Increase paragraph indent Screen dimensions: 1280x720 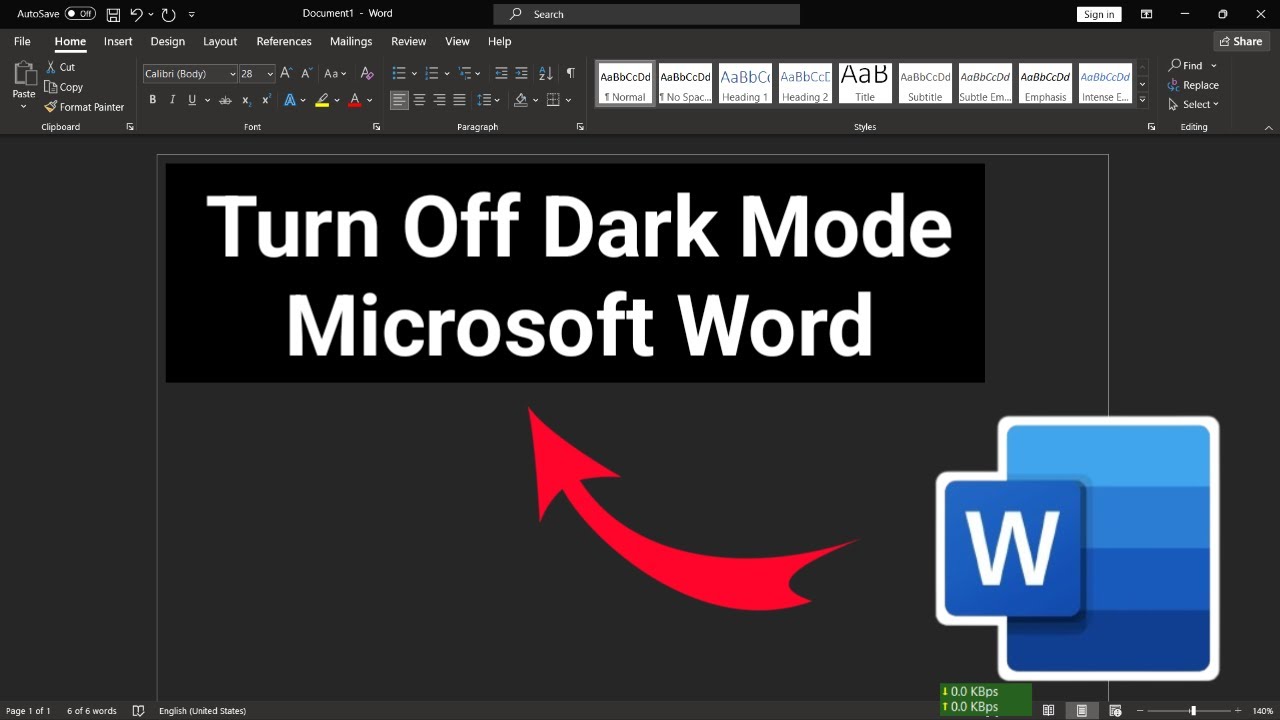pos(521,73)
